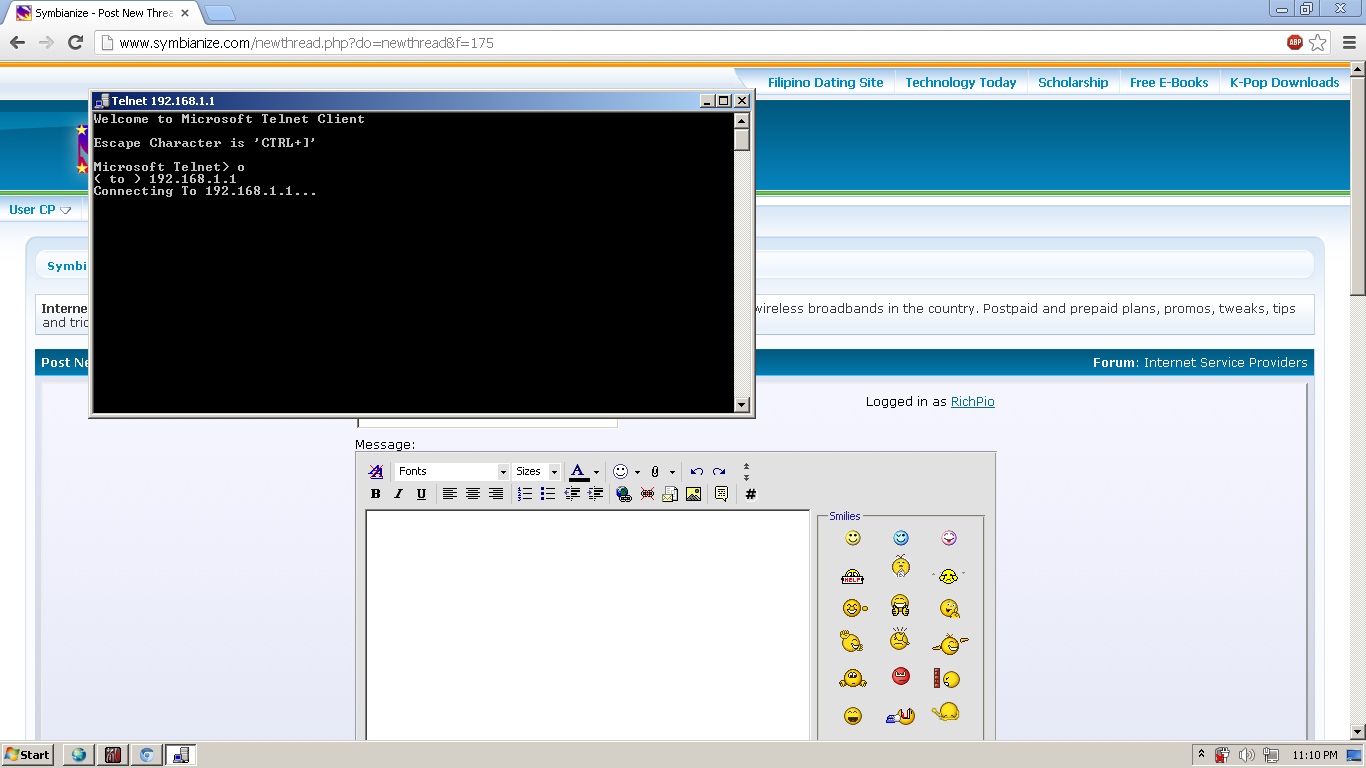This screenshot has height=768, width=1366.
Task: Open a new browser tab
Action: pyautogui.click(x=220, y=13)
